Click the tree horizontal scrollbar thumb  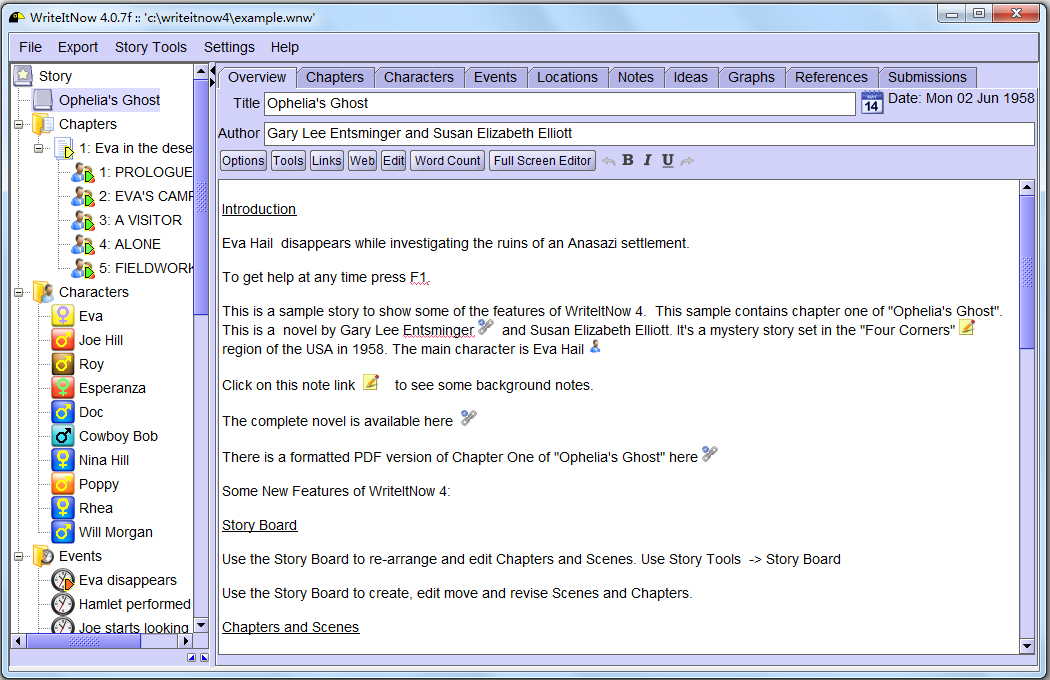coord(84,641)
